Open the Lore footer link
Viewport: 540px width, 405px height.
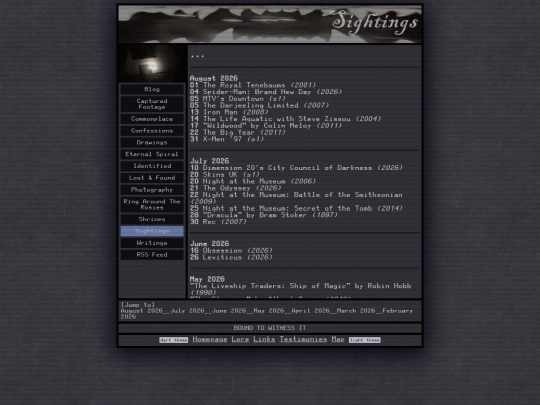click(x=240, y=339)
